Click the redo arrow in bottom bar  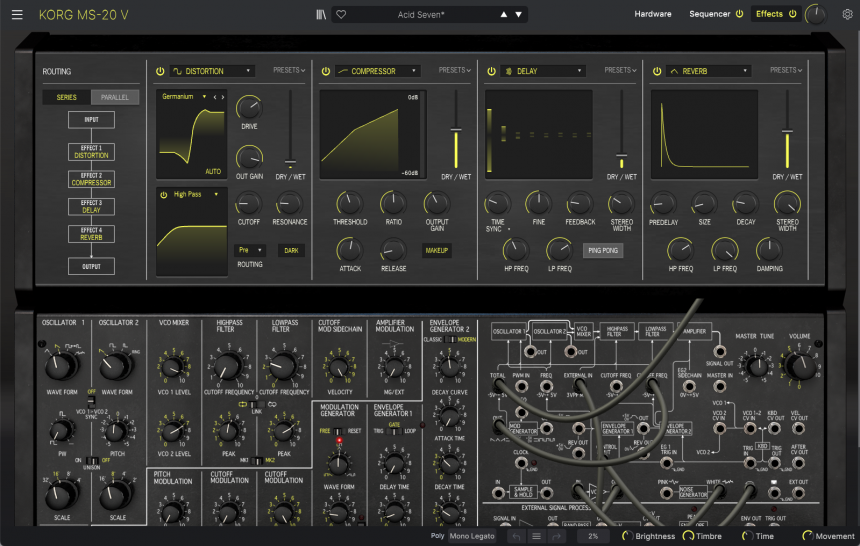pos(556,536)
